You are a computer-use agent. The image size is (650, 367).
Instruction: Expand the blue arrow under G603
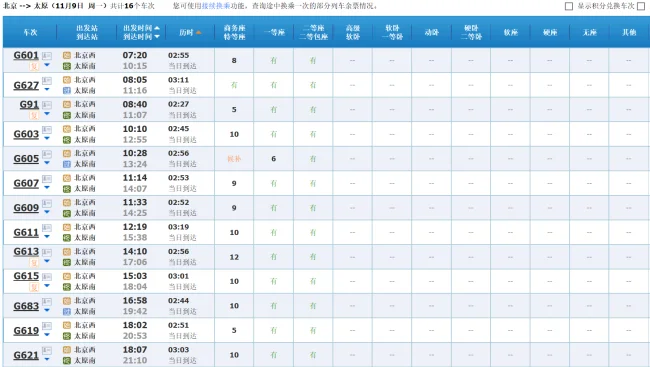tap(47, 139)
